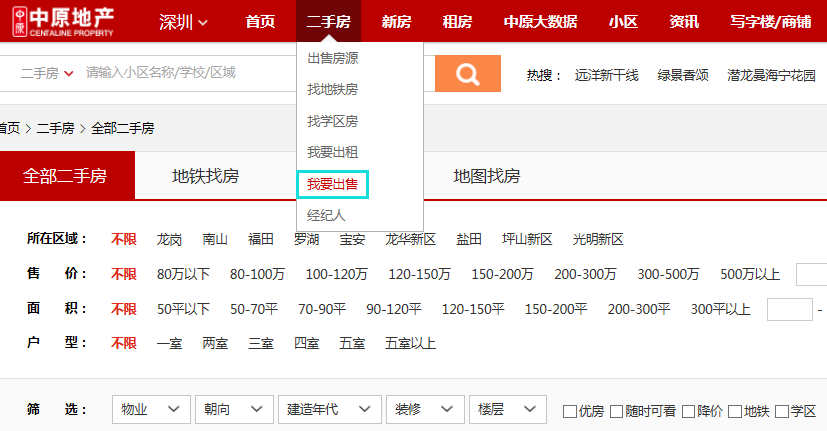
Task: Filter by 南山 district
Action: [215, 240]
